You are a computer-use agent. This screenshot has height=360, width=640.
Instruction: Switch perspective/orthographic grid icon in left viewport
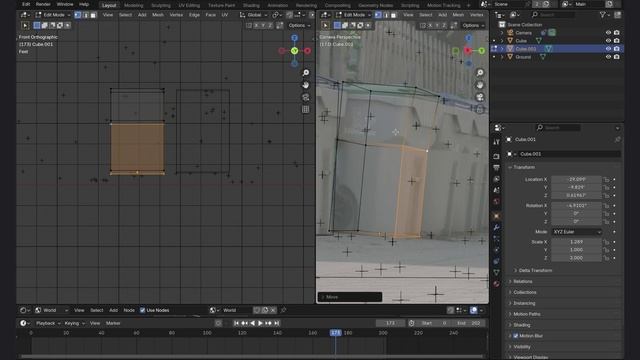click(306, 109)
